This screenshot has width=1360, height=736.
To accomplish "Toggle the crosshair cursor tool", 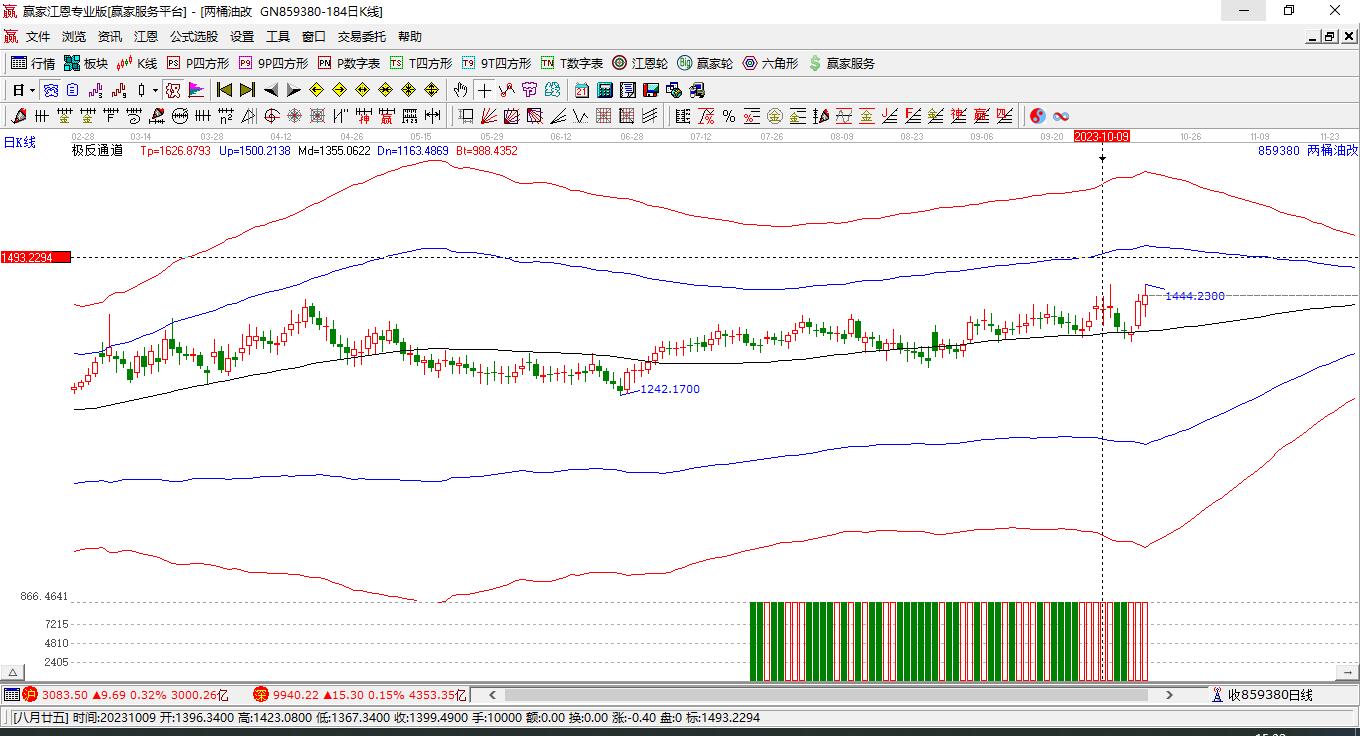I will (484, 90).
